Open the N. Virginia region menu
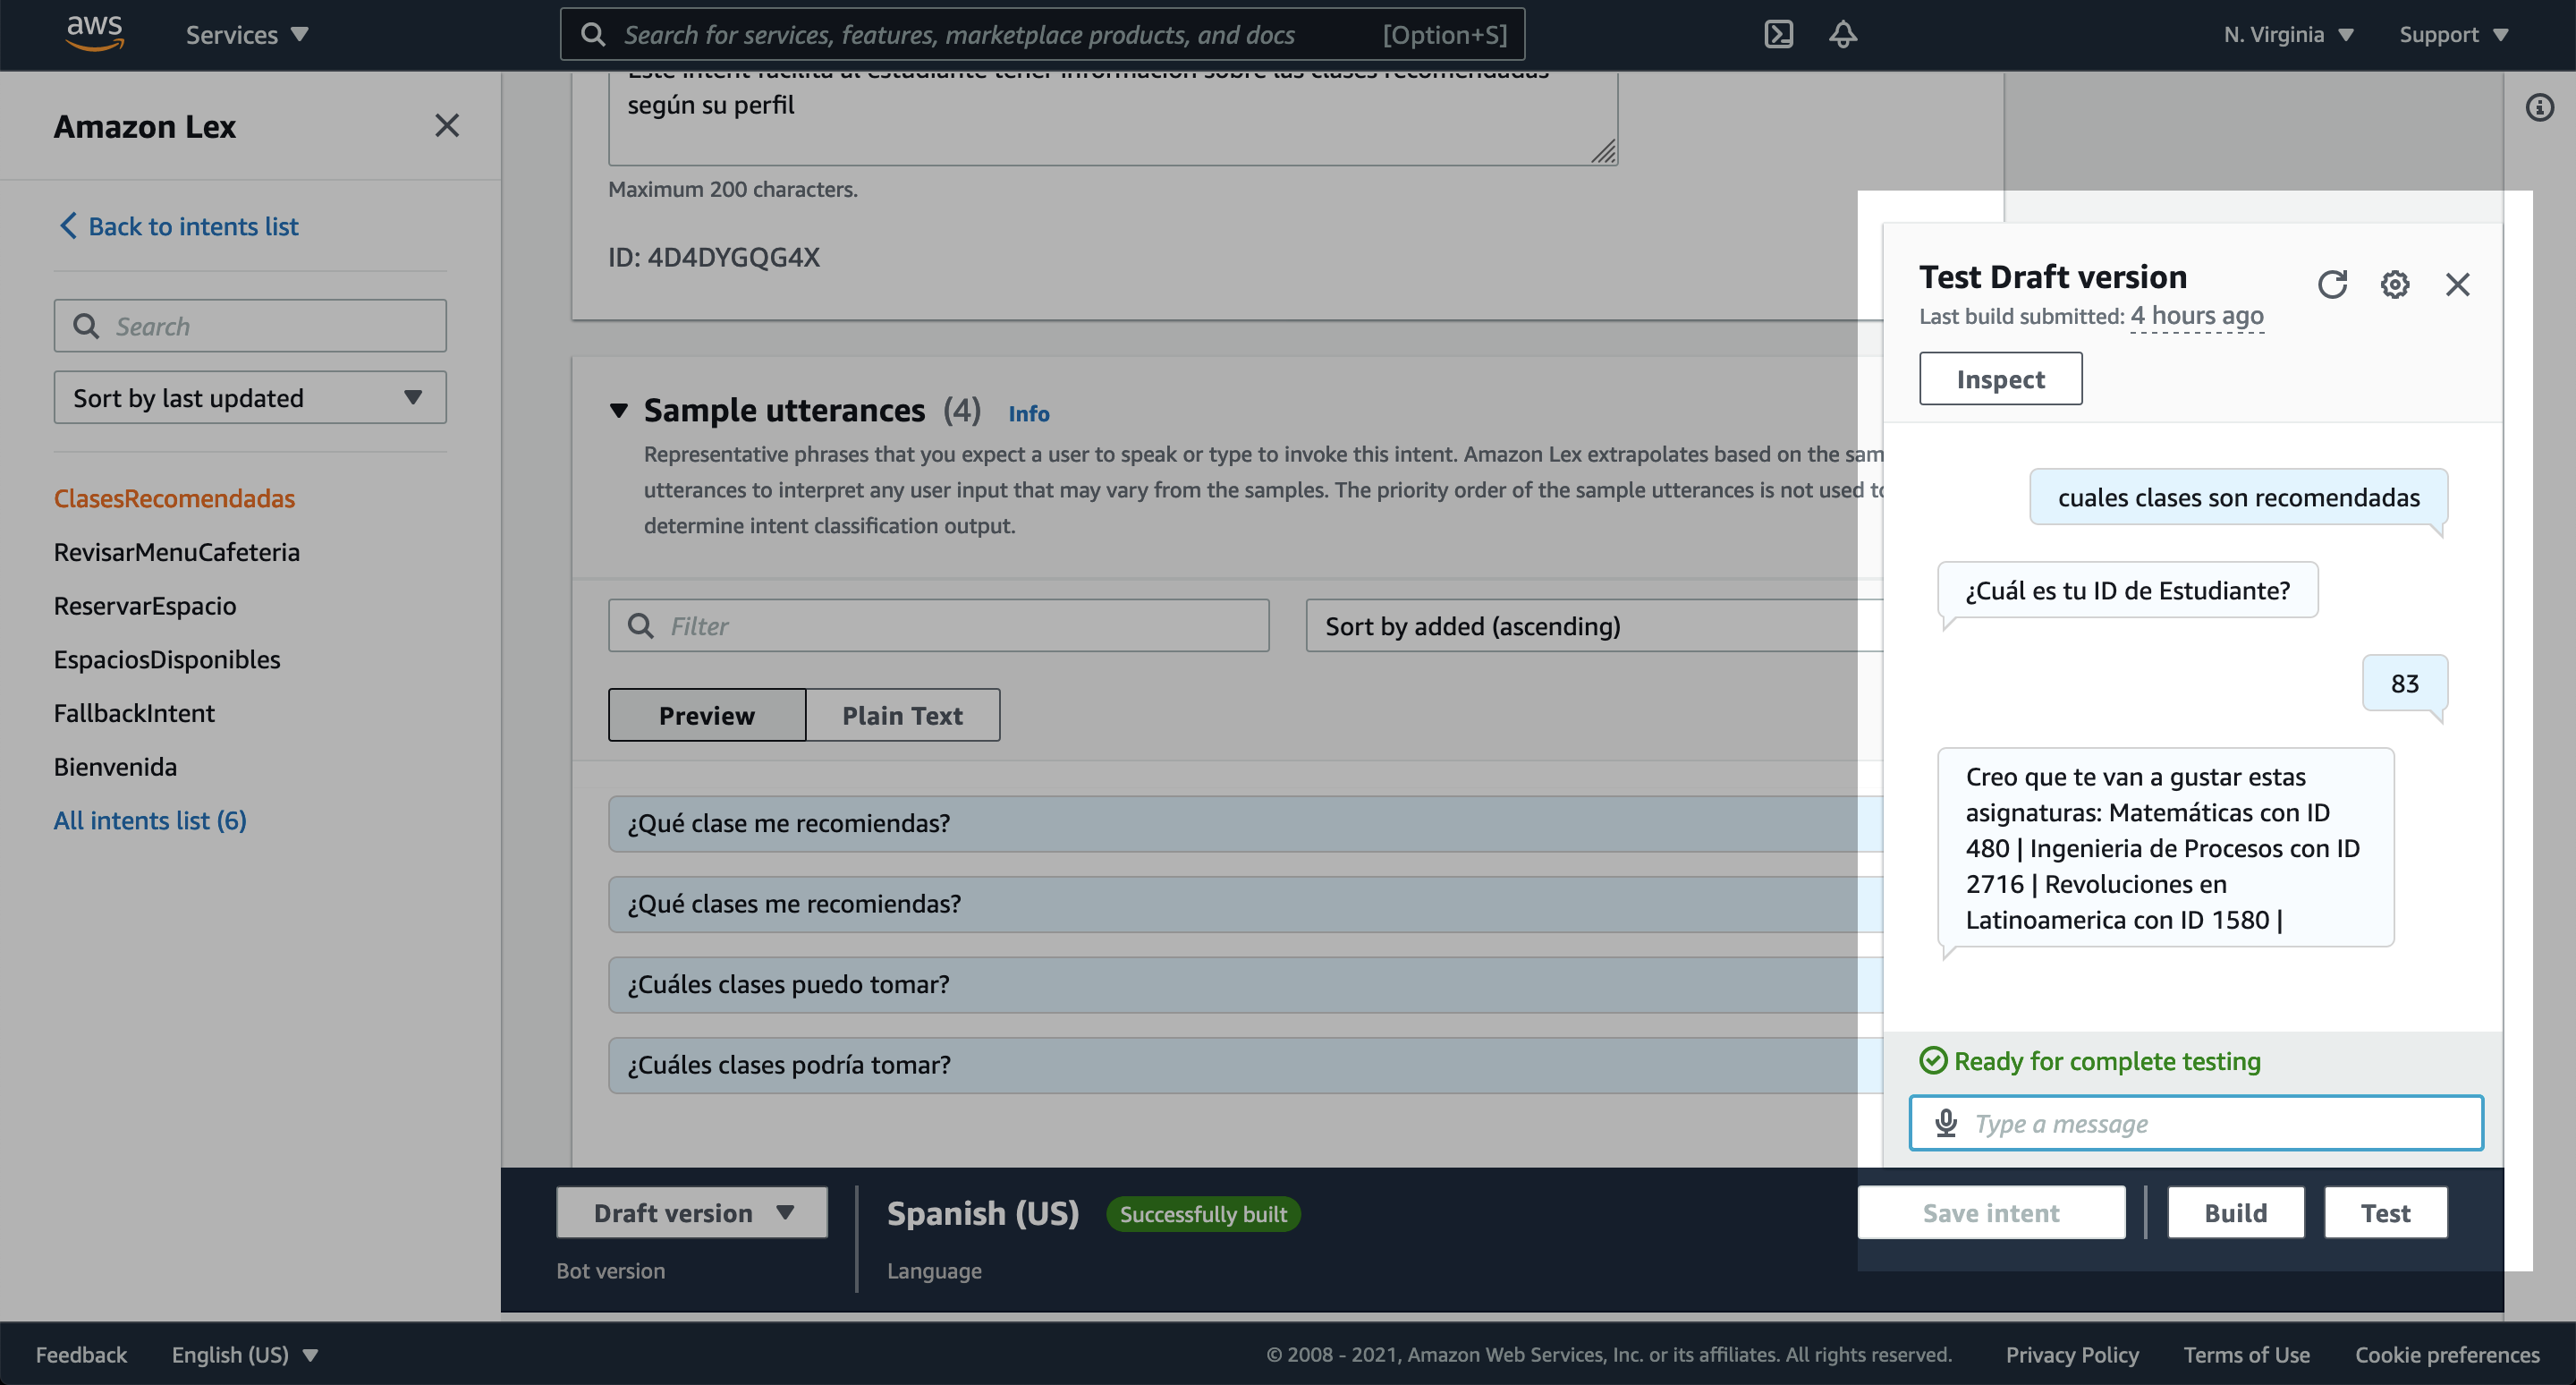This screenshot has width=2576, height=1385. tap(2288, 34)
